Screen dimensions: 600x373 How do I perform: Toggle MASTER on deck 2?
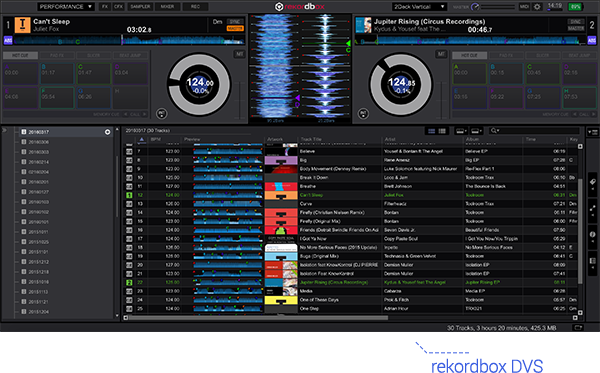click(x=576, y=28)
